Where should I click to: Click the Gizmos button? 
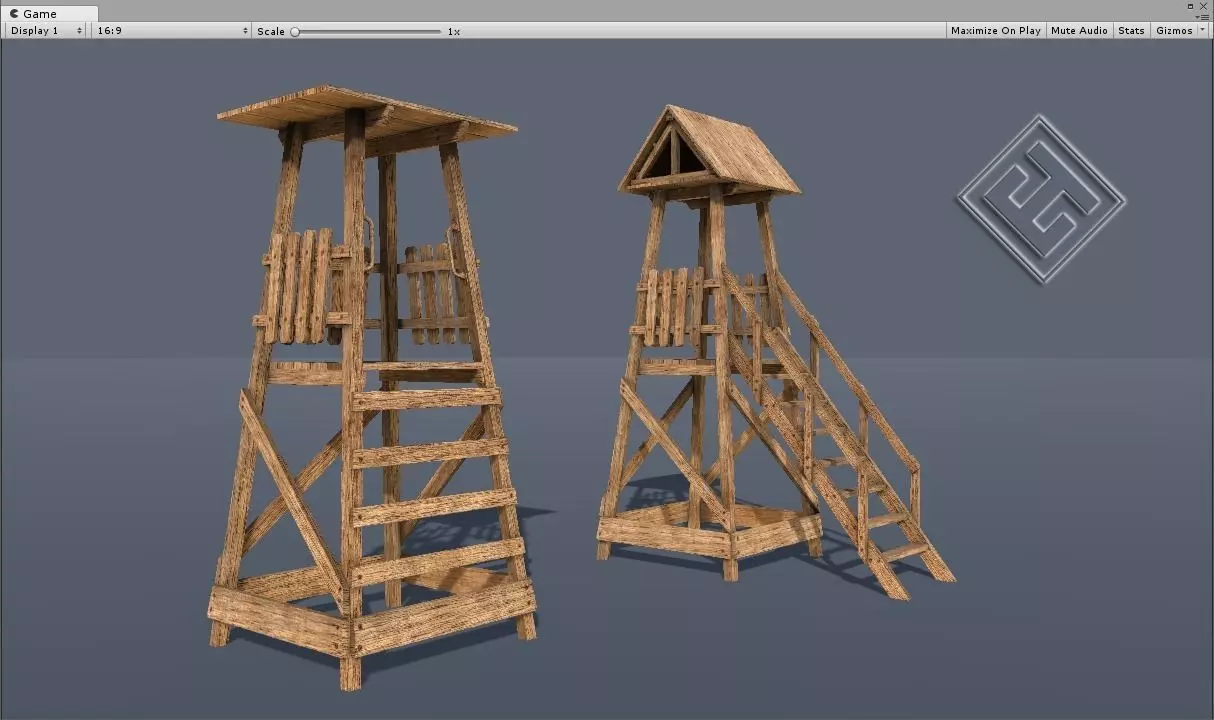tap(1173, 31)
